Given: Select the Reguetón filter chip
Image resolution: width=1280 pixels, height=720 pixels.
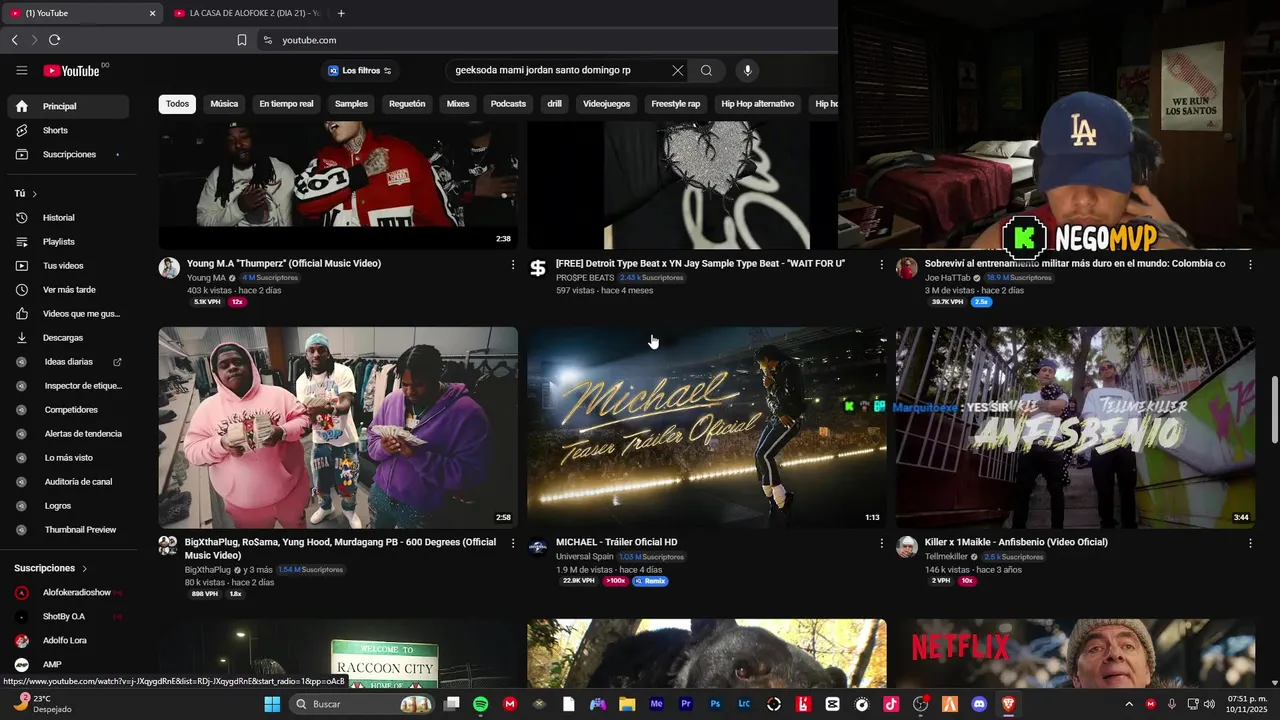Looking at the screenshot, I should pos(407,104).
